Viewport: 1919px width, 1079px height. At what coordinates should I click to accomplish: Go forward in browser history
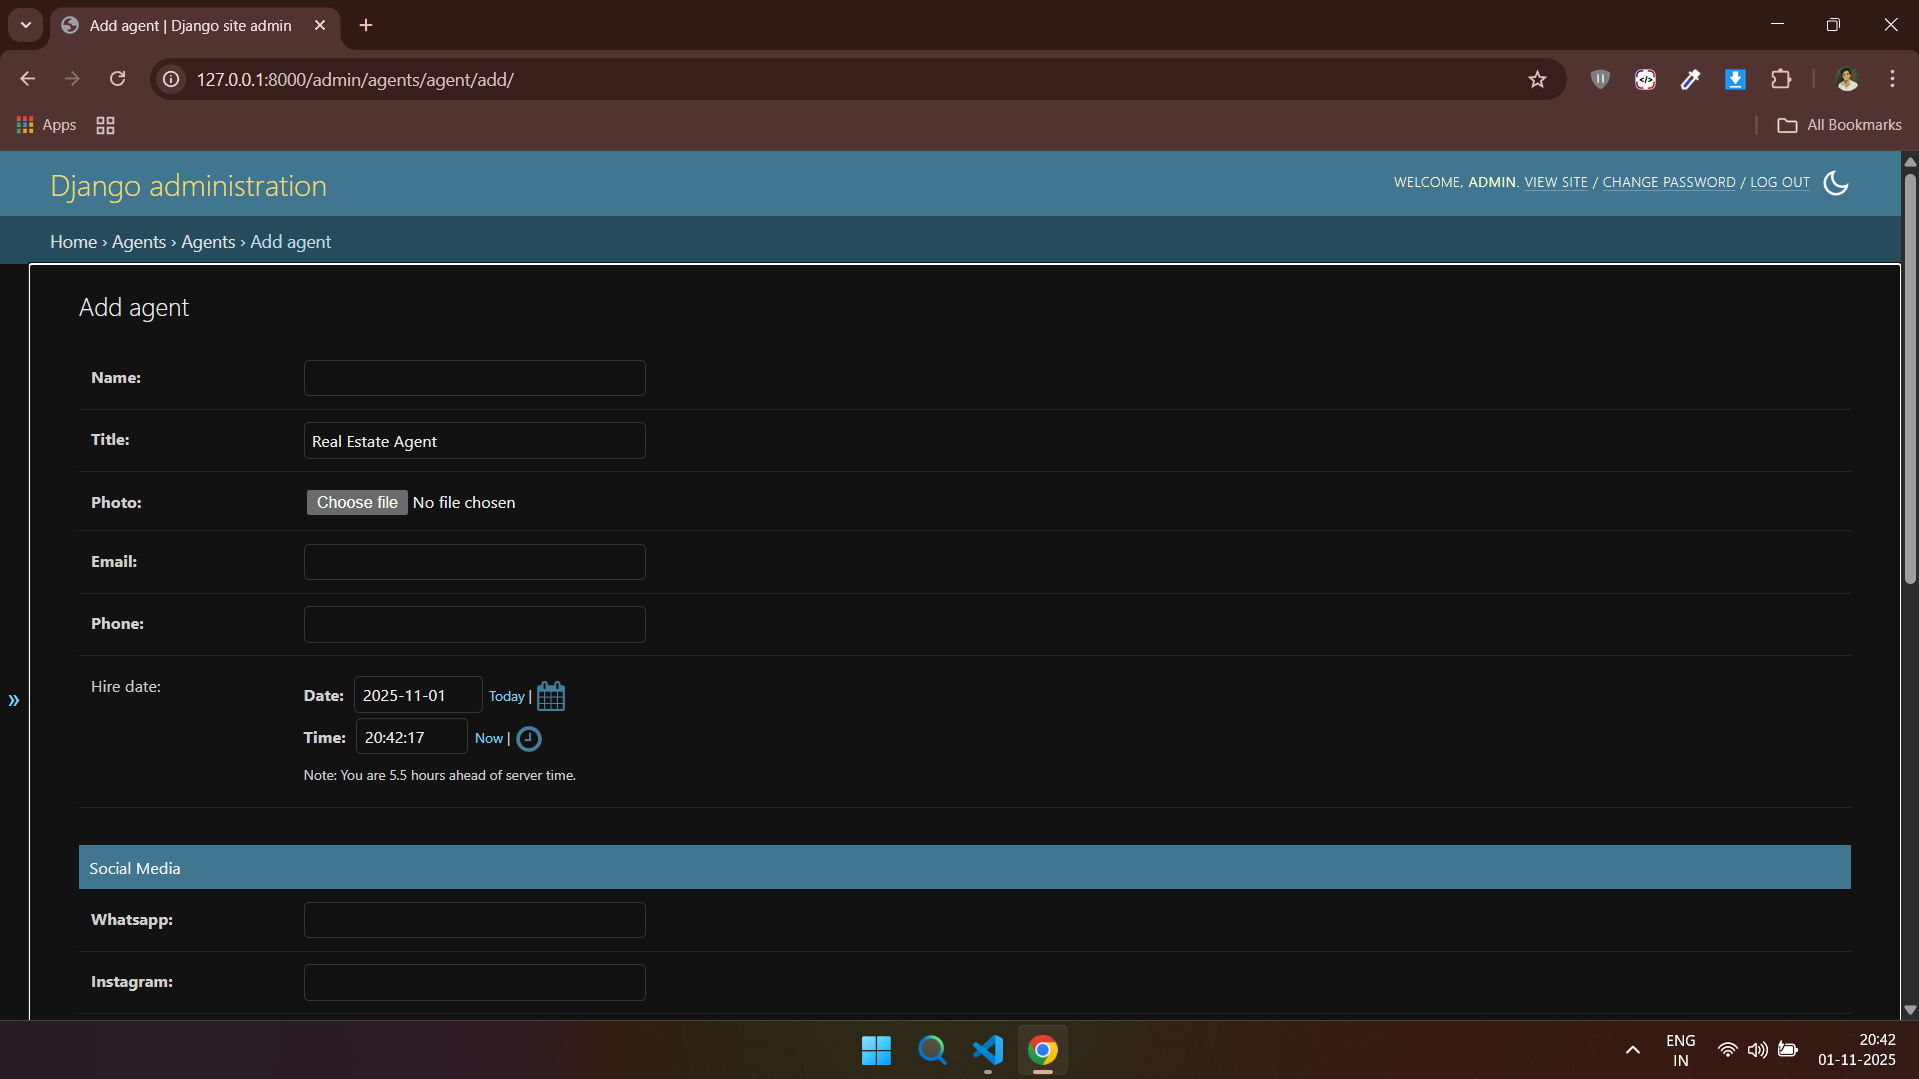point(72,79)
